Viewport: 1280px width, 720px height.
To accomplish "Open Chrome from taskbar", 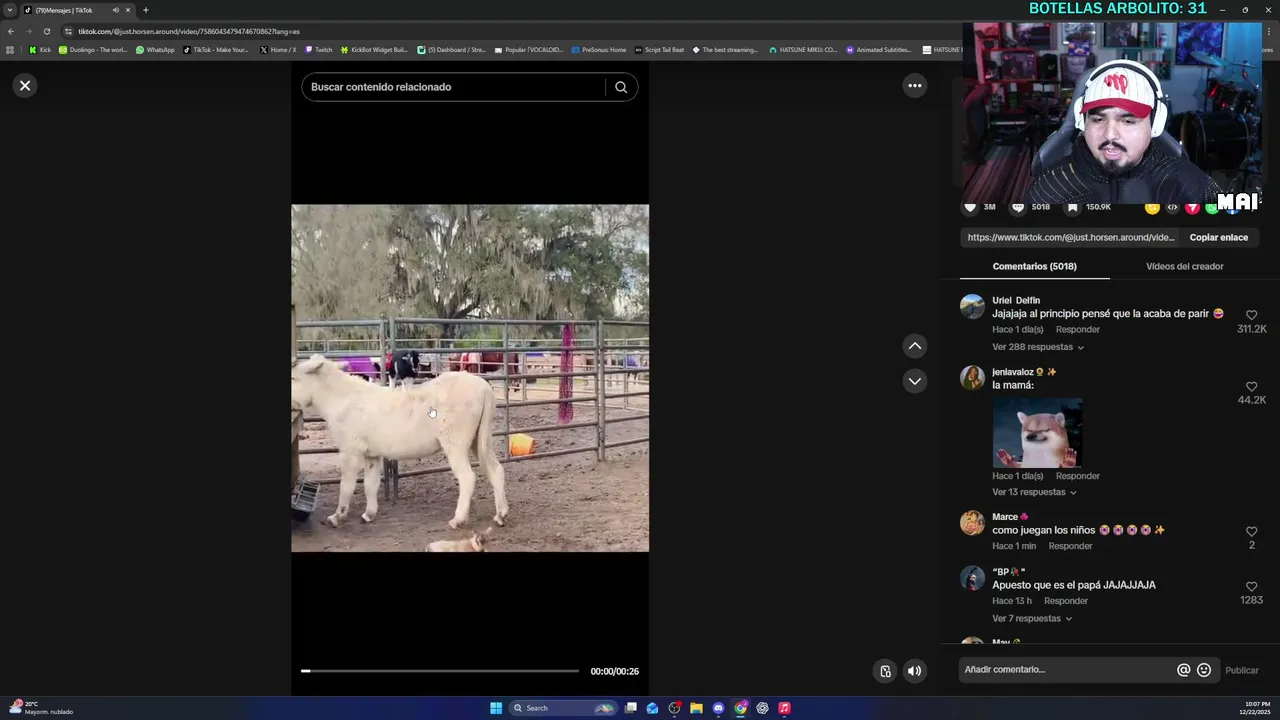I will pos(740,708).
